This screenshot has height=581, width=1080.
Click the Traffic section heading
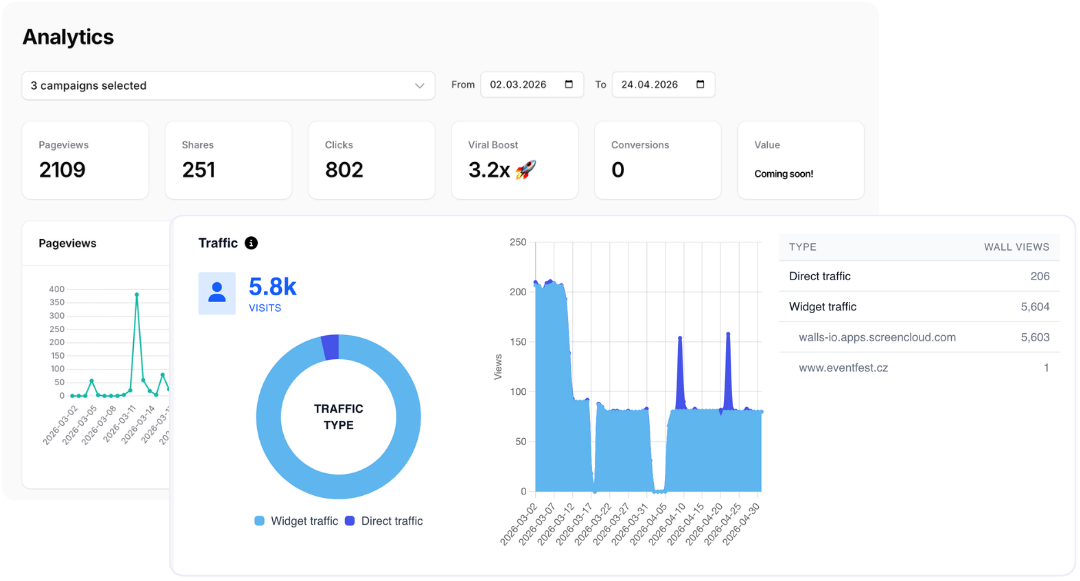click(x=218, y=243)
